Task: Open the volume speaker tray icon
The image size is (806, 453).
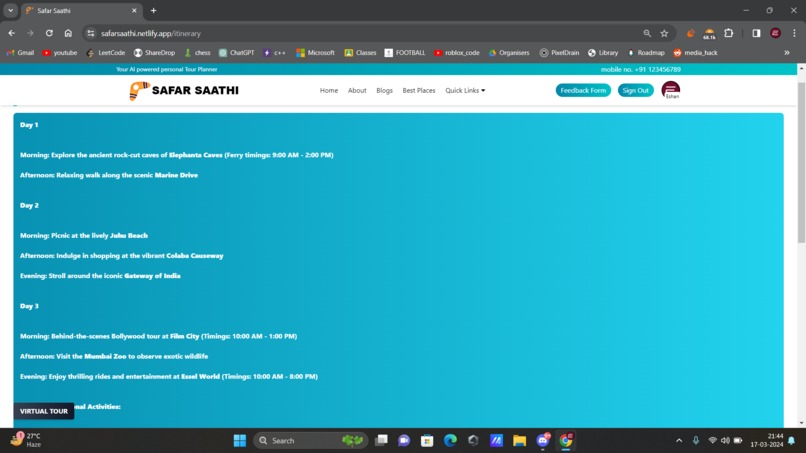Action: pos(725,441)
